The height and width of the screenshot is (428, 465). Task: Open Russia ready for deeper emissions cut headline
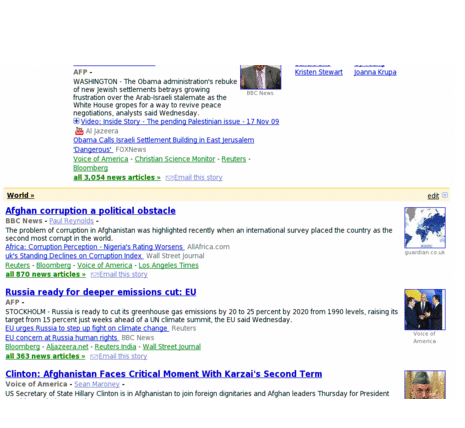pos(101,292)
